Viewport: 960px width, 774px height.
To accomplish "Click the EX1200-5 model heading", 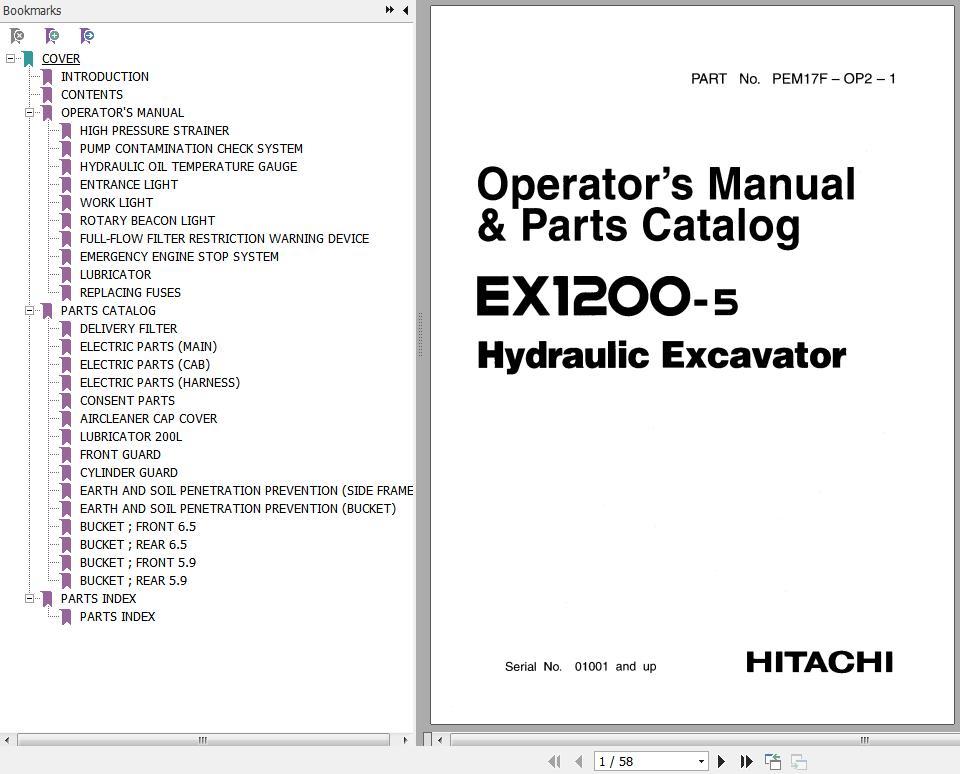I will click(607, 296).
